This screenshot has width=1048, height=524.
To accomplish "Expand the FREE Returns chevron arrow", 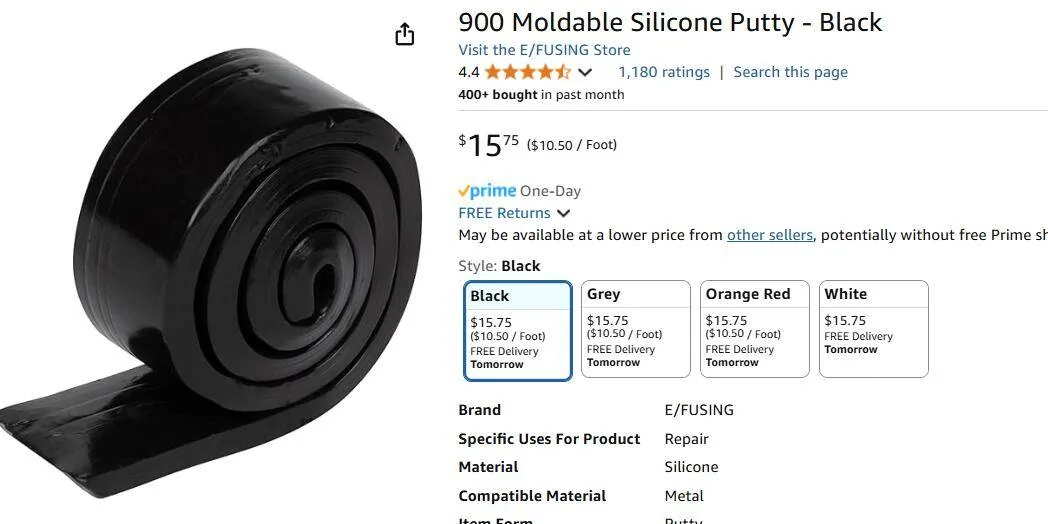I will tap(564, 213).
